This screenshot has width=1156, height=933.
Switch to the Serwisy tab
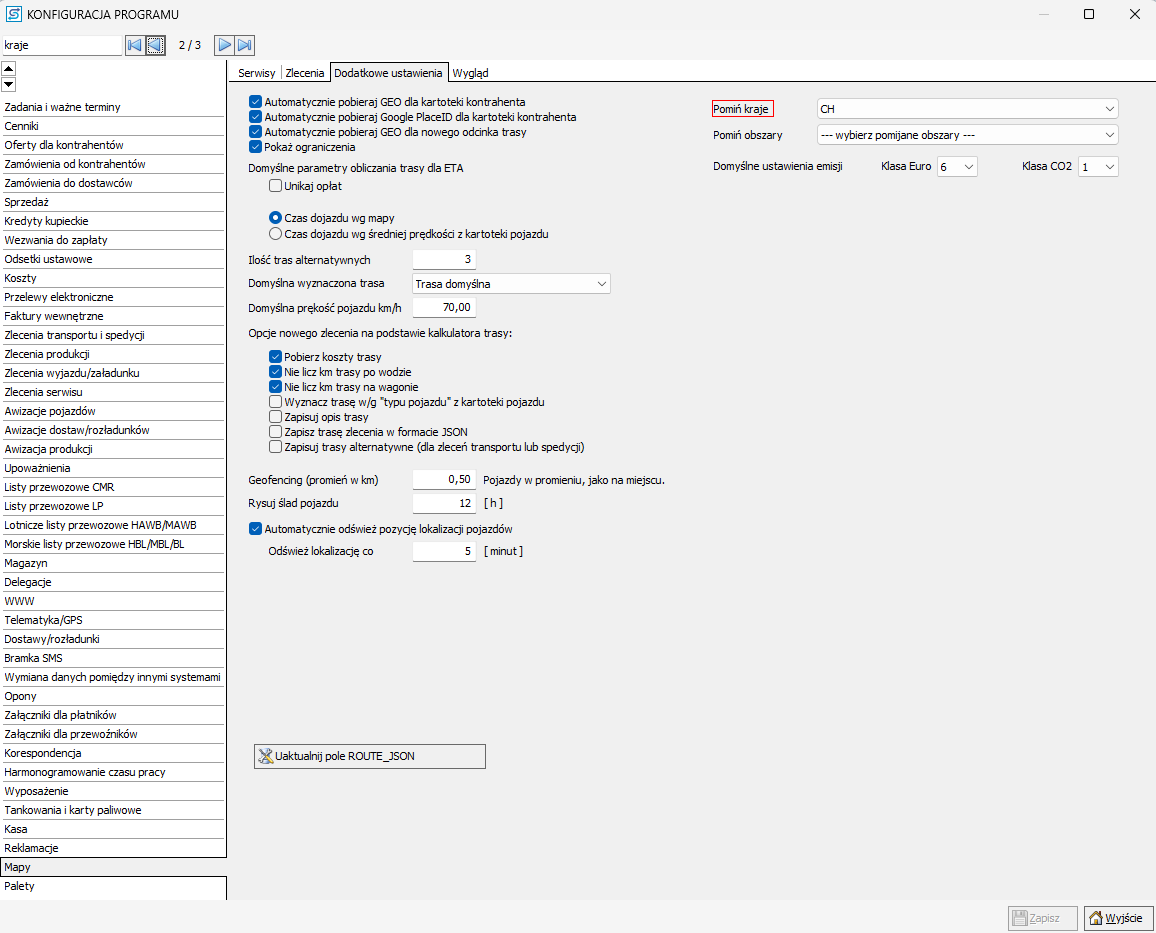(x=256, y=73)
